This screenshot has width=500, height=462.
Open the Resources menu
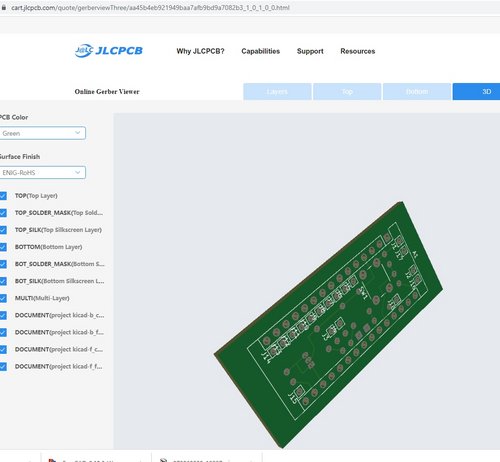[358, 51]
